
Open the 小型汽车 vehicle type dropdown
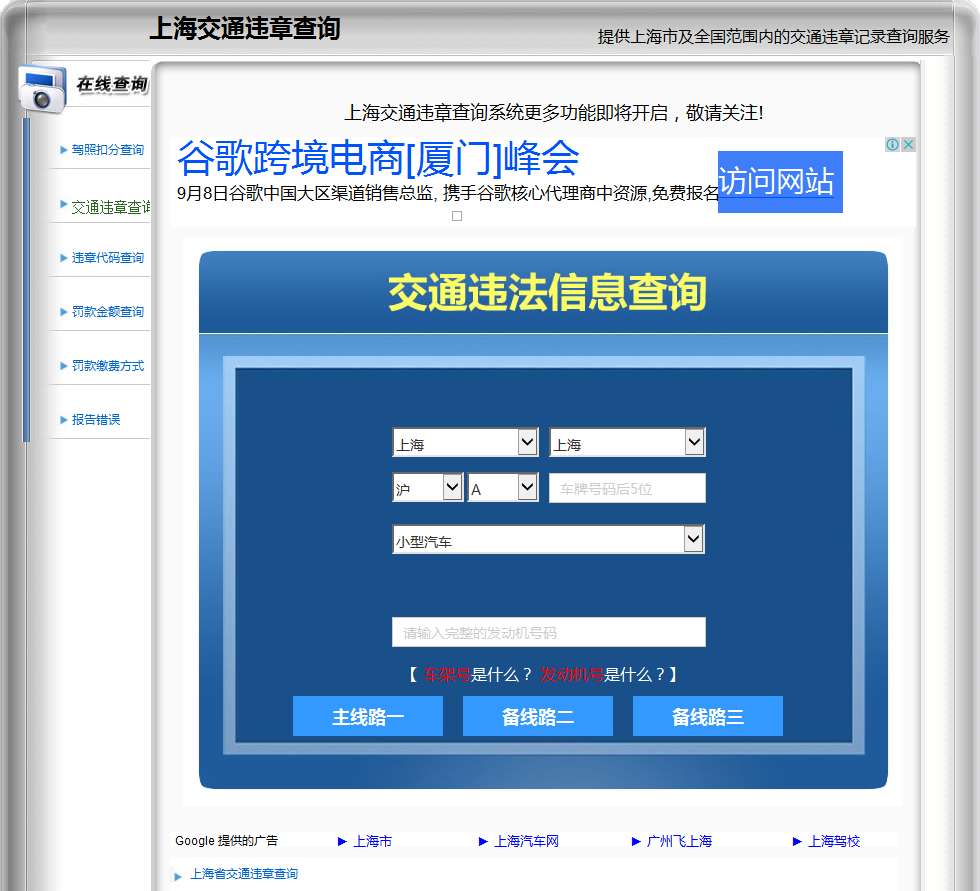tap(548, 539)
